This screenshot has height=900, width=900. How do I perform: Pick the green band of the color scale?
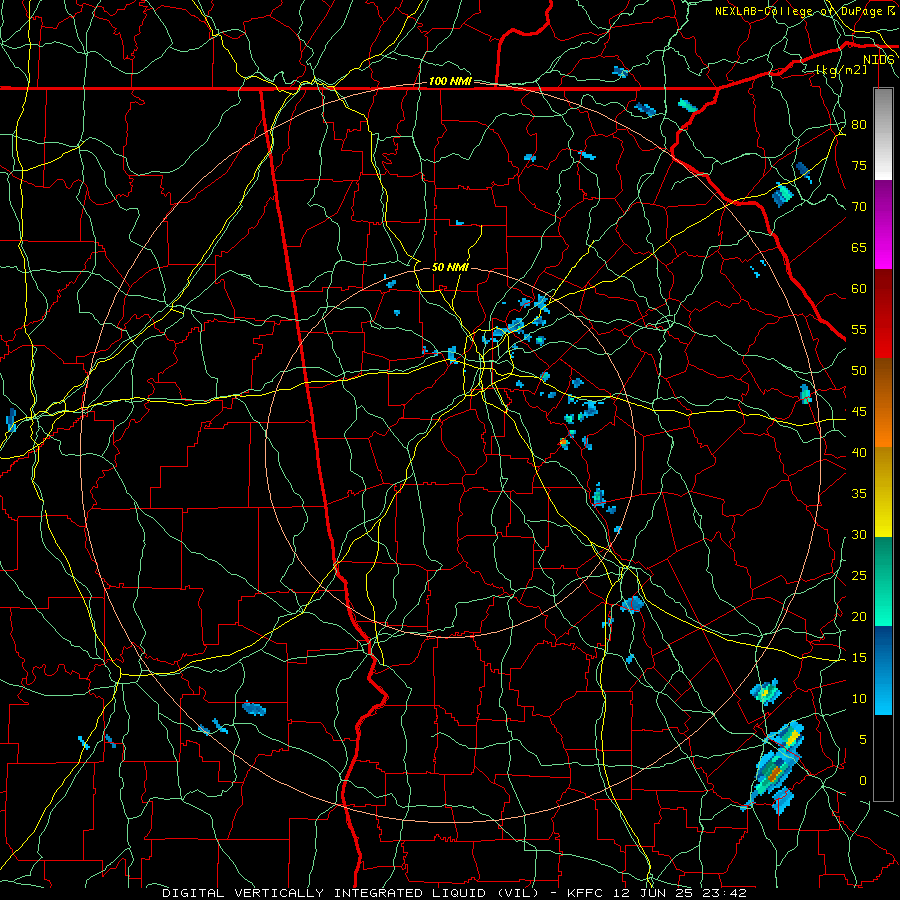click(x=883, y=581)
